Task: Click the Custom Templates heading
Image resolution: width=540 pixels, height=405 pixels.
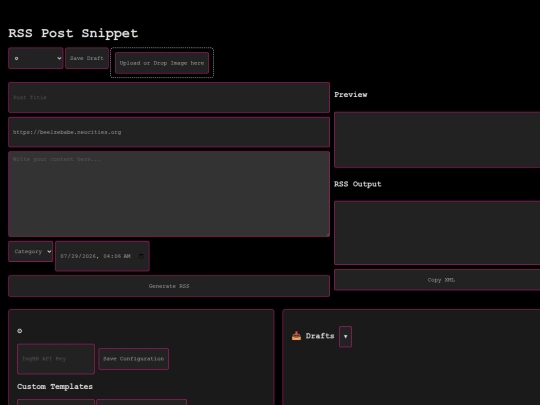Action: [55, 386]
